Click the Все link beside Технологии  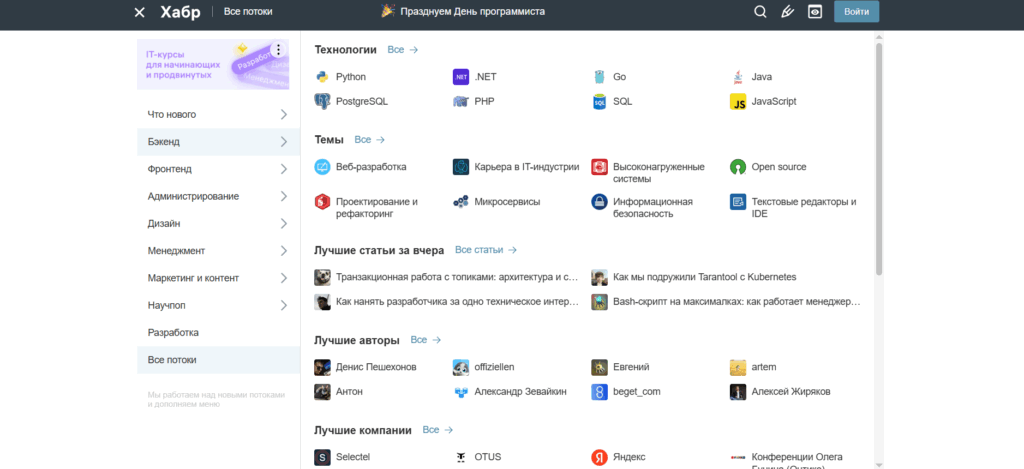[x=402, y=49]
